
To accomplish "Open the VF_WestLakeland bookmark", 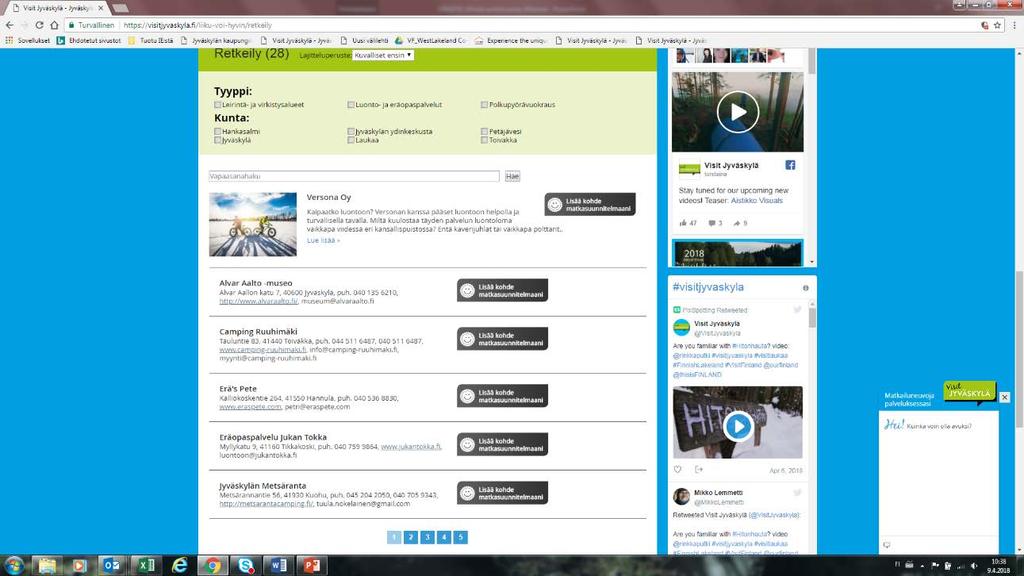I will click(430, 40).
